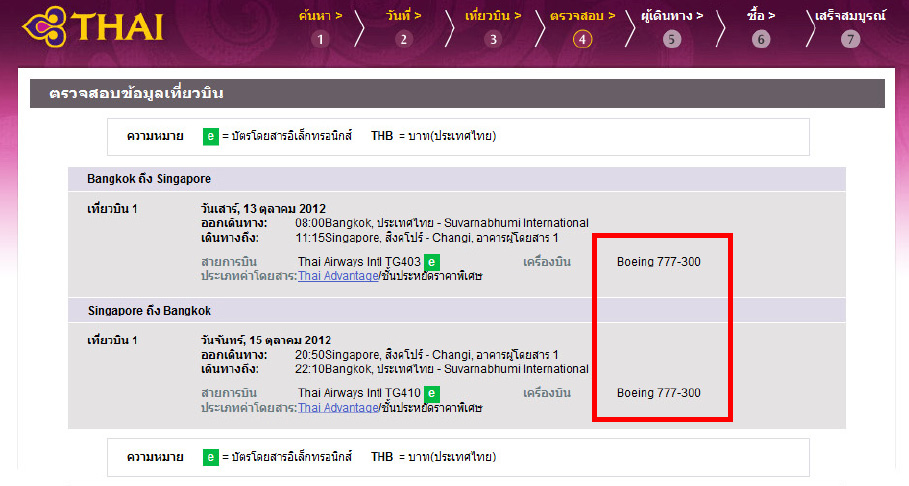The width and height of the screenshot is (909, 486).
Task: Click the ตรวจสอบข้อมูลเที่ยวบิน heading
Action: [x=136, y=93]
